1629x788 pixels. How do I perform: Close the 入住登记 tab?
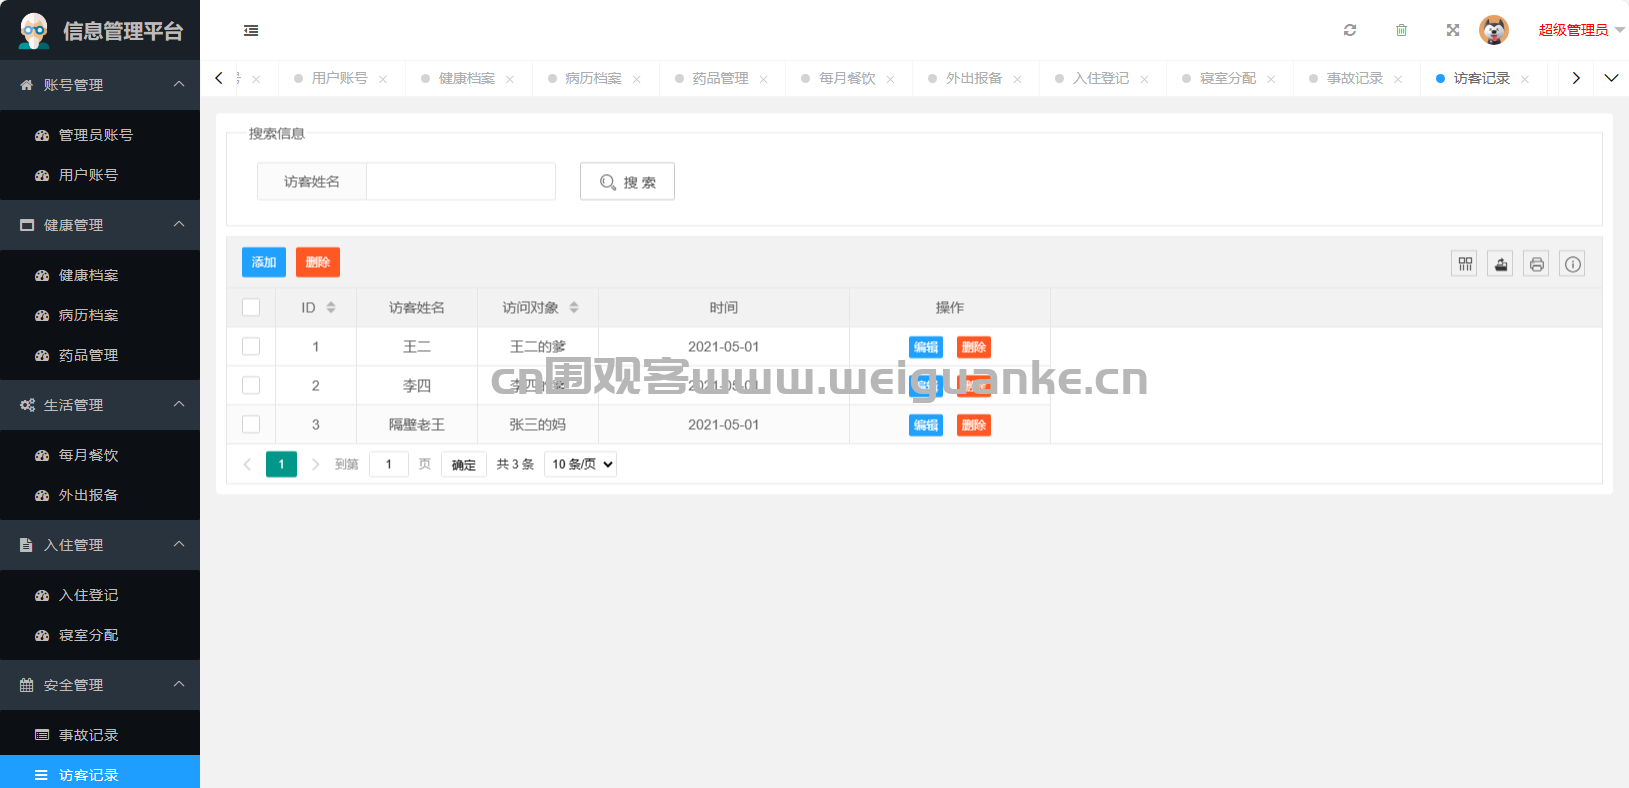point(1145,79)
